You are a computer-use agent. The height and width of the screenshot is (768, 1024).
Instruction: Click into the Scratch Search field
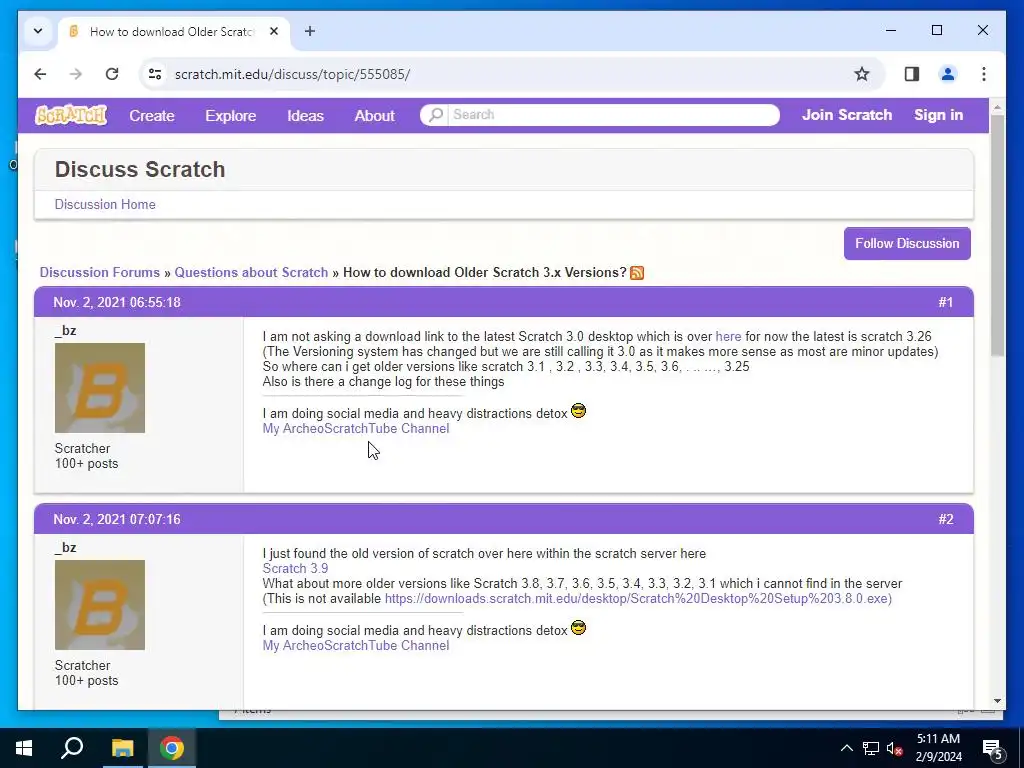pyautogui.click(x=613, y=115)
